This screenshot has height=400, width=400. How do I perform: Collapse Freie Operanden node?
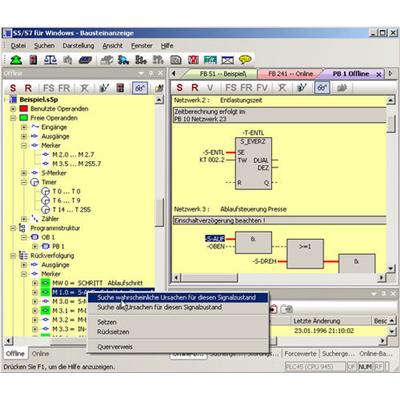pyautogui.click(x=13, y=118)
